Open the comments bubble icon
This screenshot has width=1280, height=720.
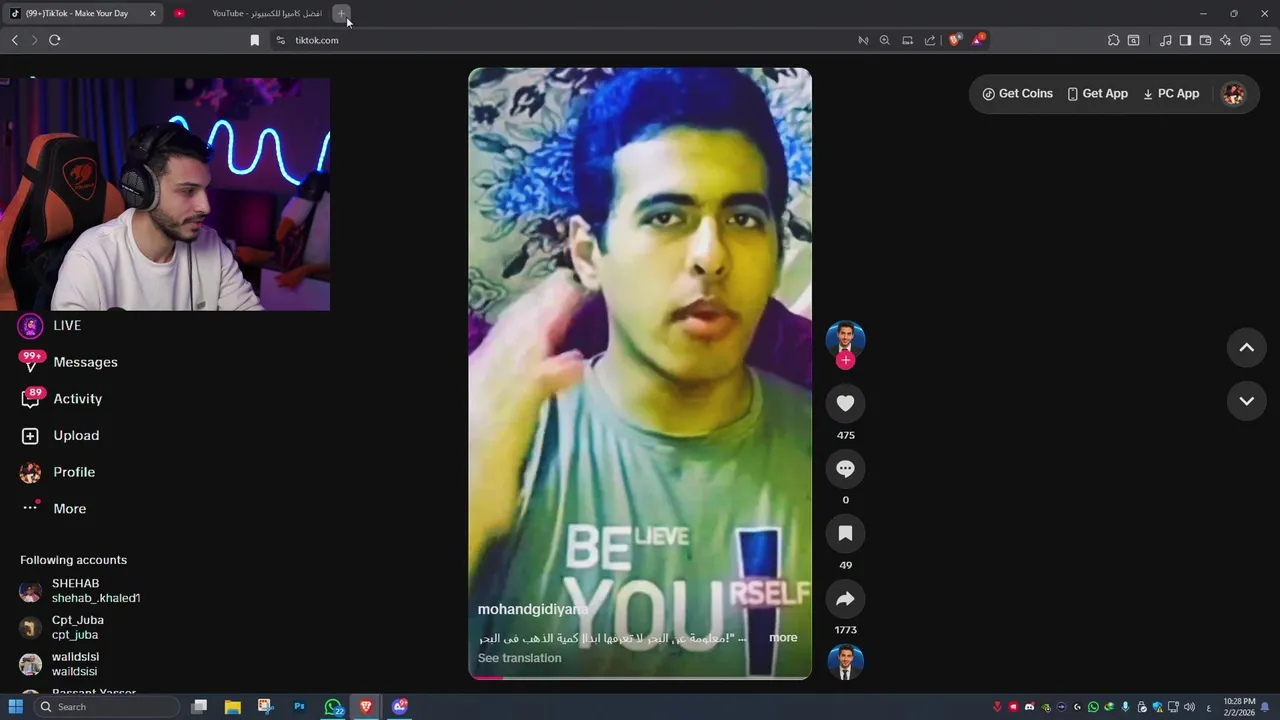[845, 468]
